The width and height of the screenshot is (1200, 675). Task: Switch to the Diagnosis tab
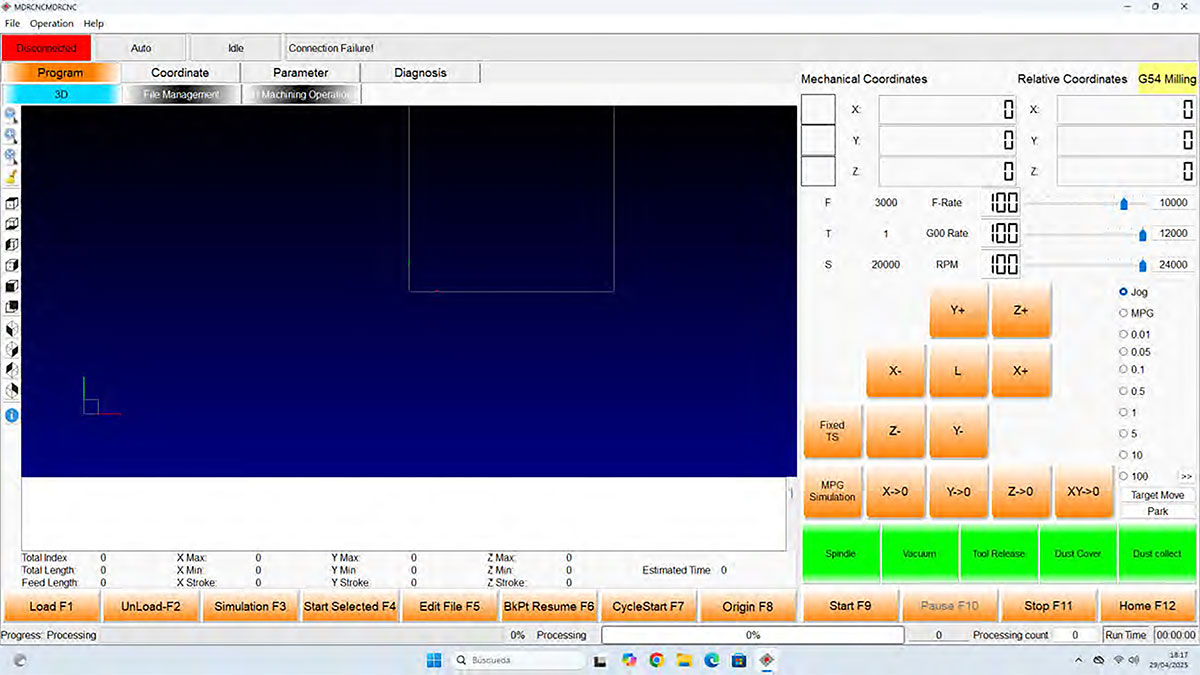420,73
